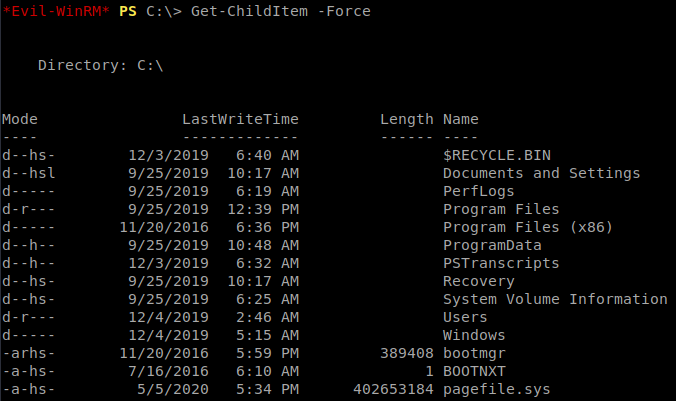
Task: Click the ProgramData directory name
Action: 492,245
